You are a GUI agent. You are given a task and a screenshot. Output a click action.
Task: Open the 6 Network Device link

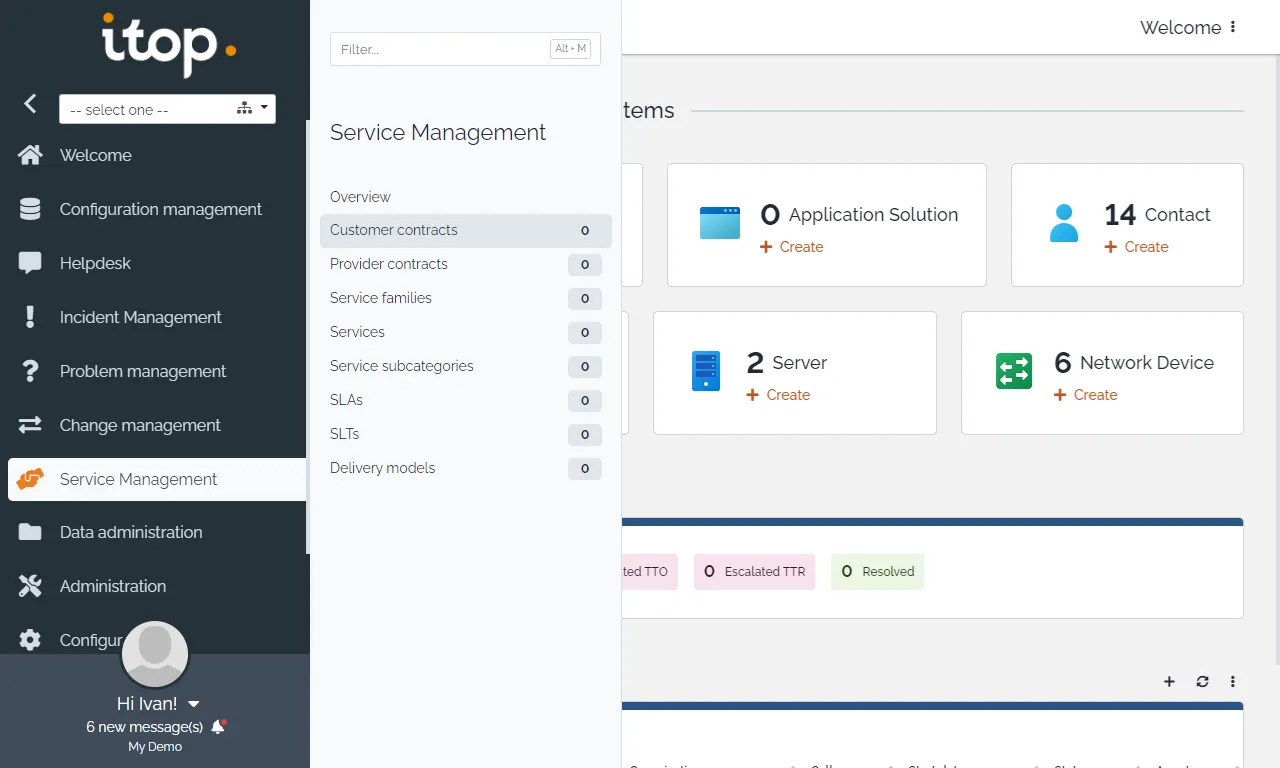pyautogui.click(x=1134, y=363)
